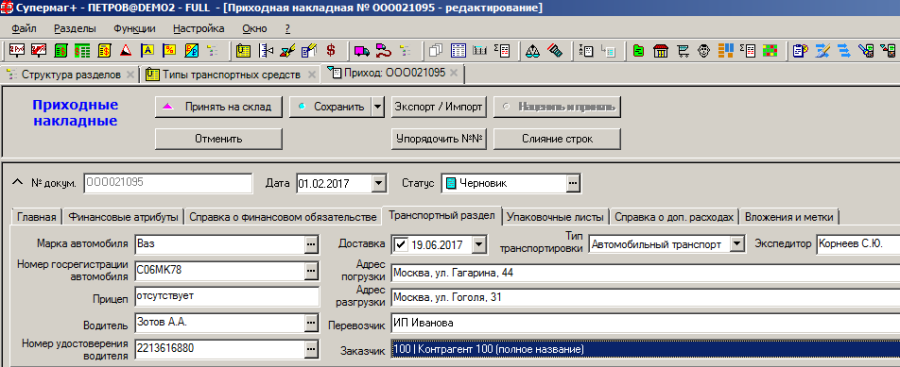Click the red-green colored grid toolbar icon
This screenshot has height=367, width=900.
[x=770, y=51]
